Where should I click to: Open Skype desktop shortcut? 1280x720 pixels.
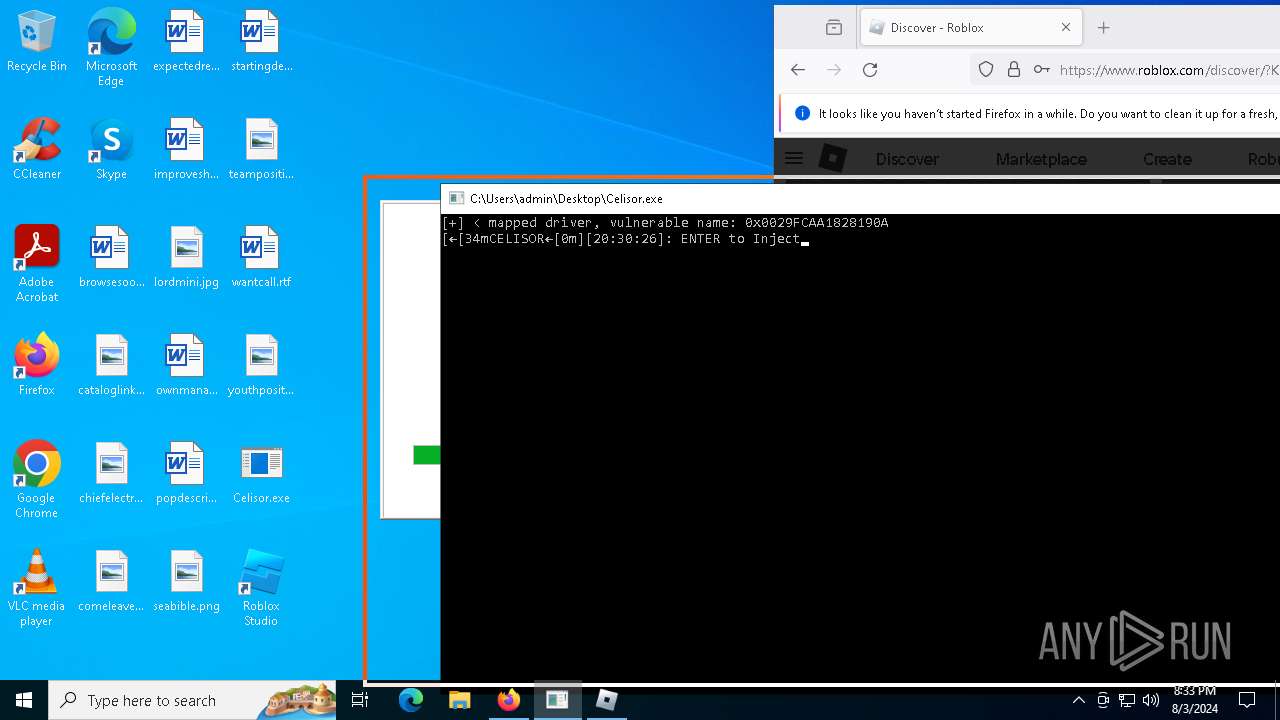[111, 150]
